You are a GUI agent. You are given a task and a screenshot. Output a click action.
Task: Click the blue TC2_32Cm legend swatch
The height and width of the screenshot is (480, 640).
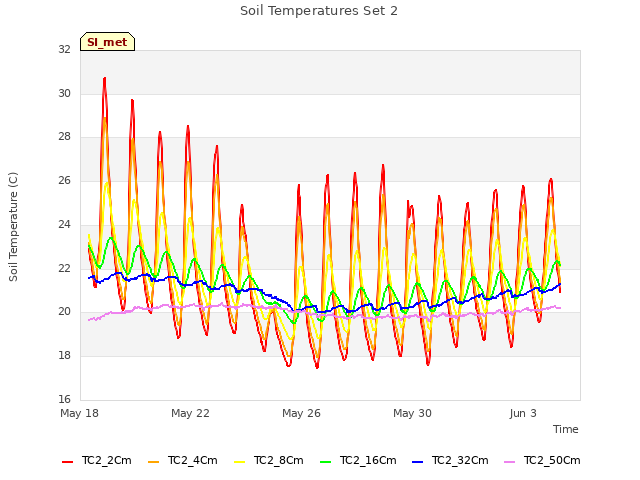418,462
